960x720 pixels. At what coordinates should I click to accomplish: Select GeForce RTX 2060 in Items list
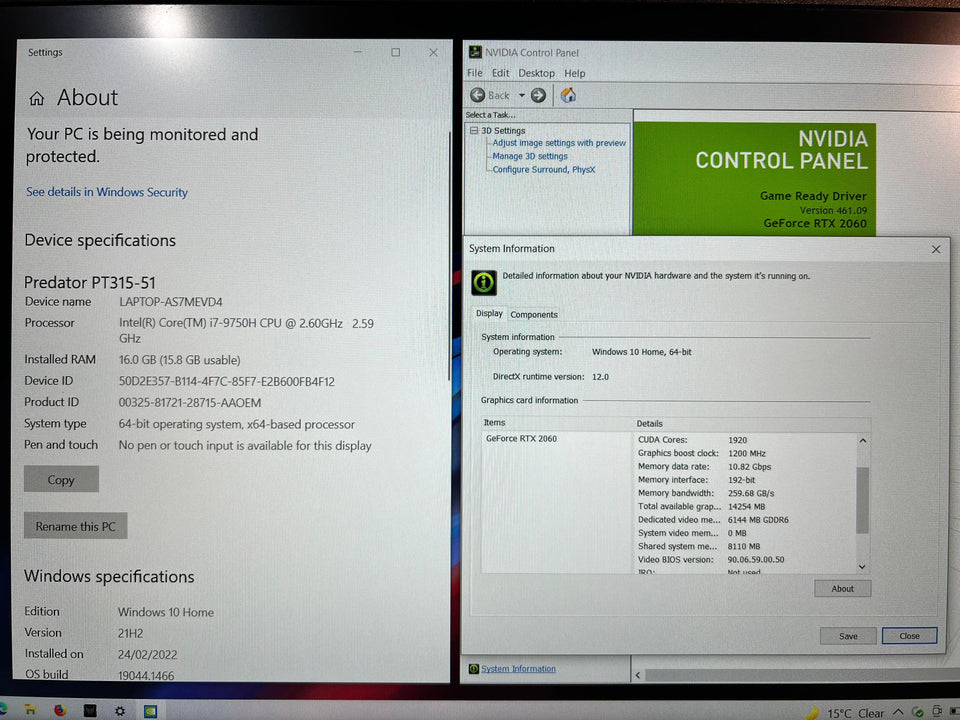point(522,438)
